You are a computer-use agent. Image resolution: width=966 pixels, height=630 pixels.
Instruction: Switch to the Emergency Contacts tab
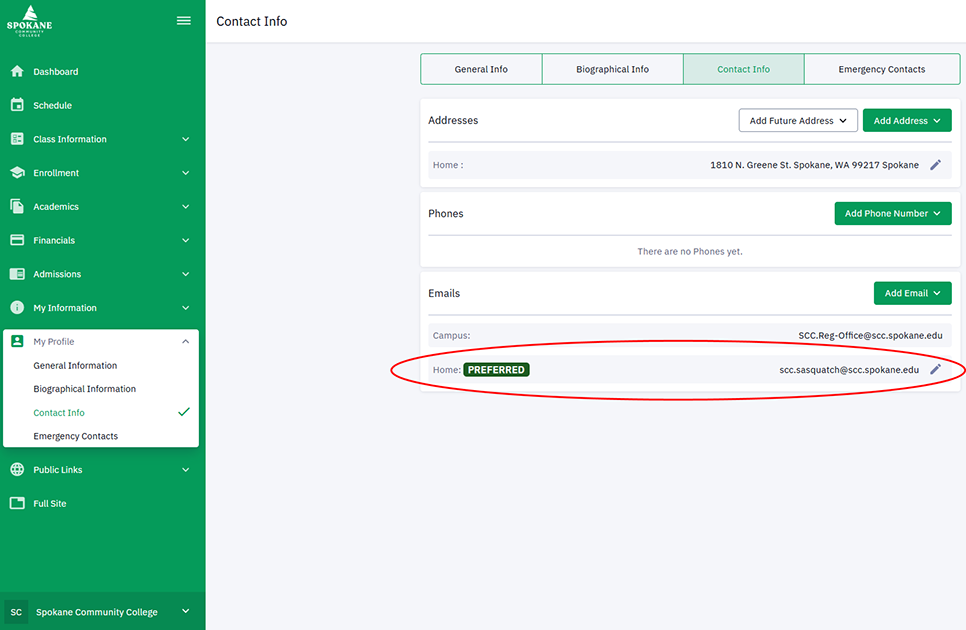click(x=881, y=68)
